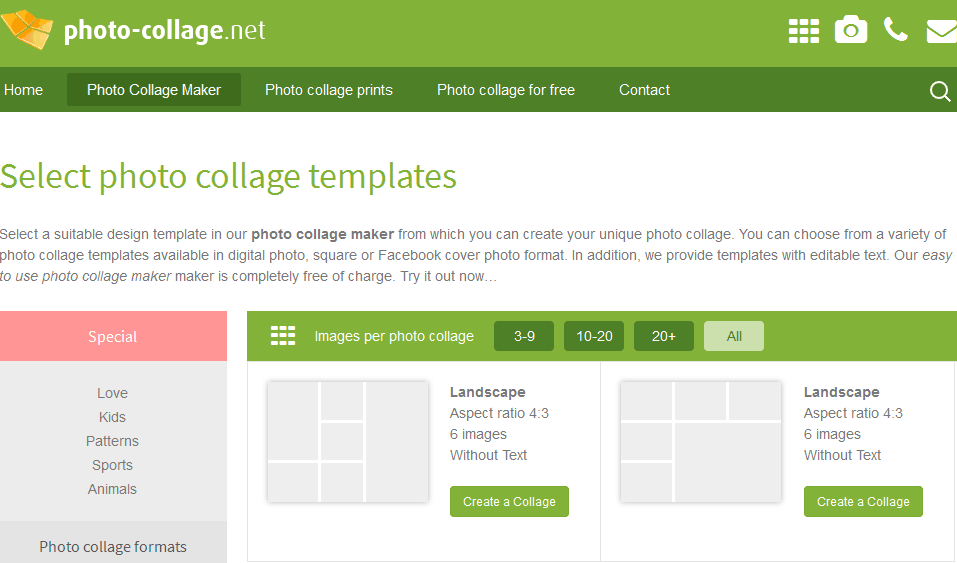This screenshot has width=957, height=563.
Task: Filter templates by 10-20 images
Action: click(594, 336)
